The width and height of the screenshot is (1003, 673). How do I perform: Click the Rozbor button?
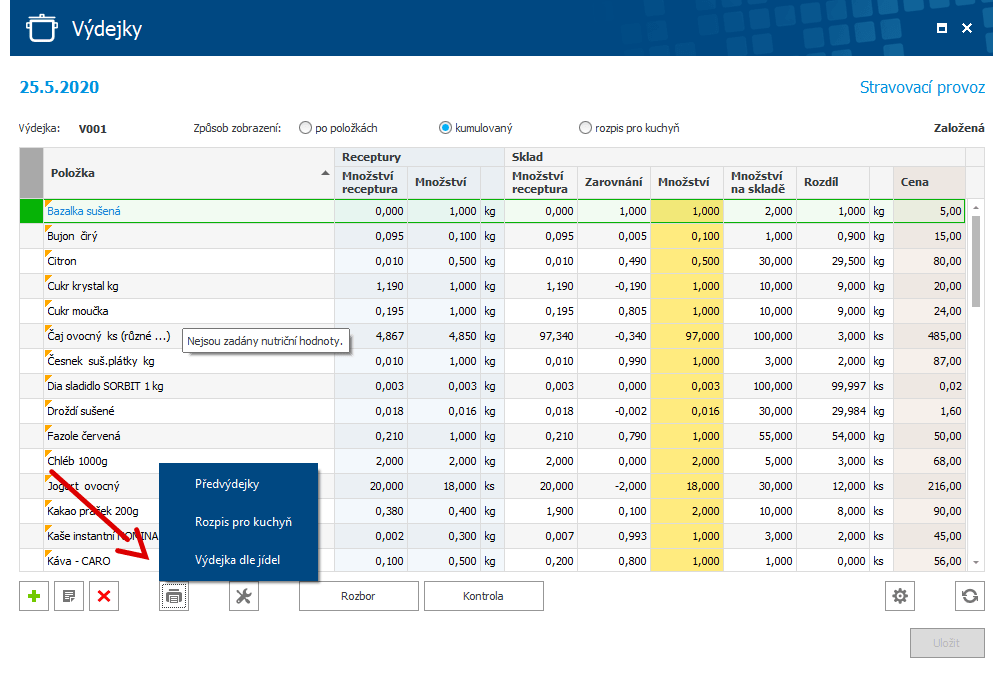tap(358, 596)
